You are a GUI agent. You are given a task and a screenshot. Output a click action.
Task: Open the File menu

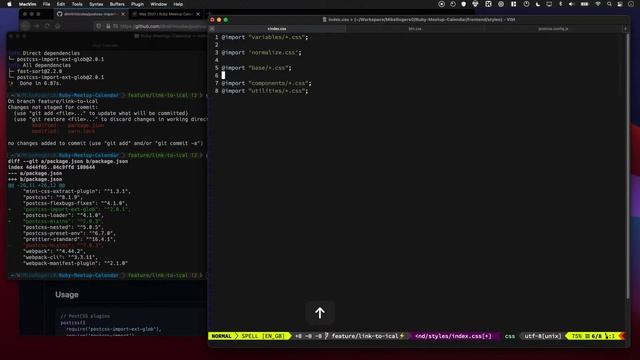tap(47, 4)
